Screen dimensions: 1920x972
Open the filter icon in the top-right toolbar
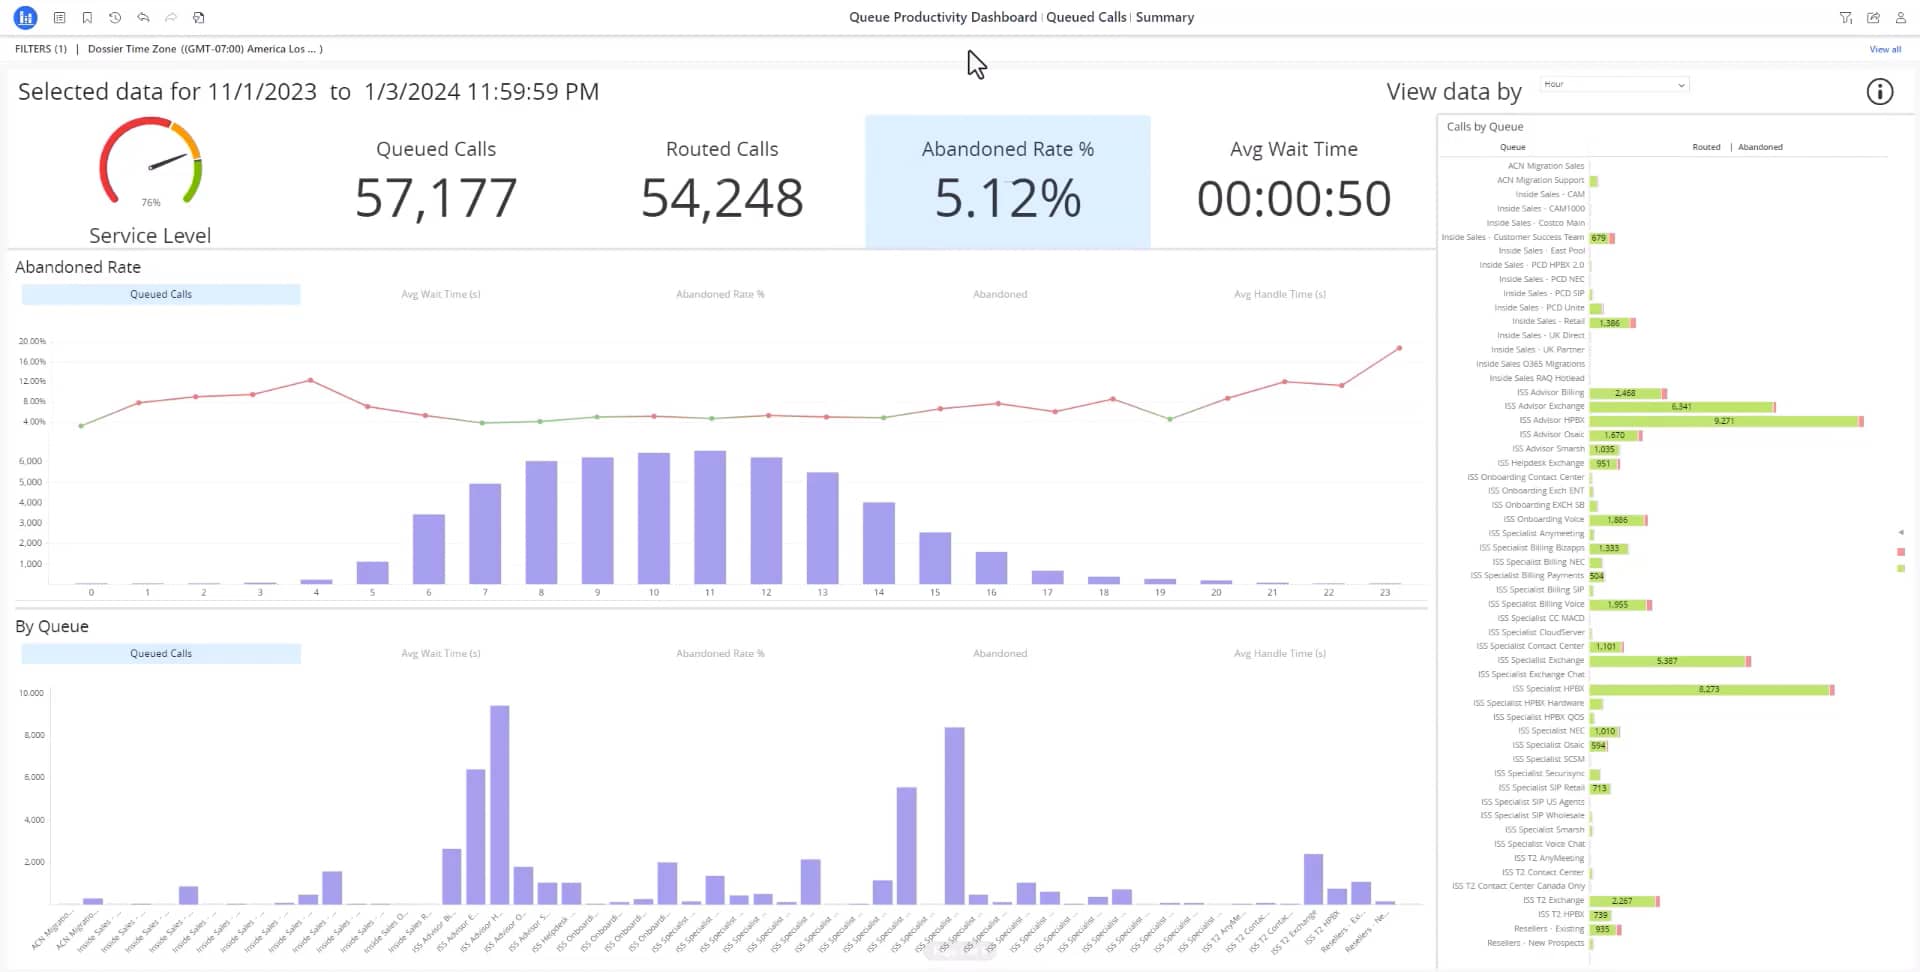point(1847,17)
